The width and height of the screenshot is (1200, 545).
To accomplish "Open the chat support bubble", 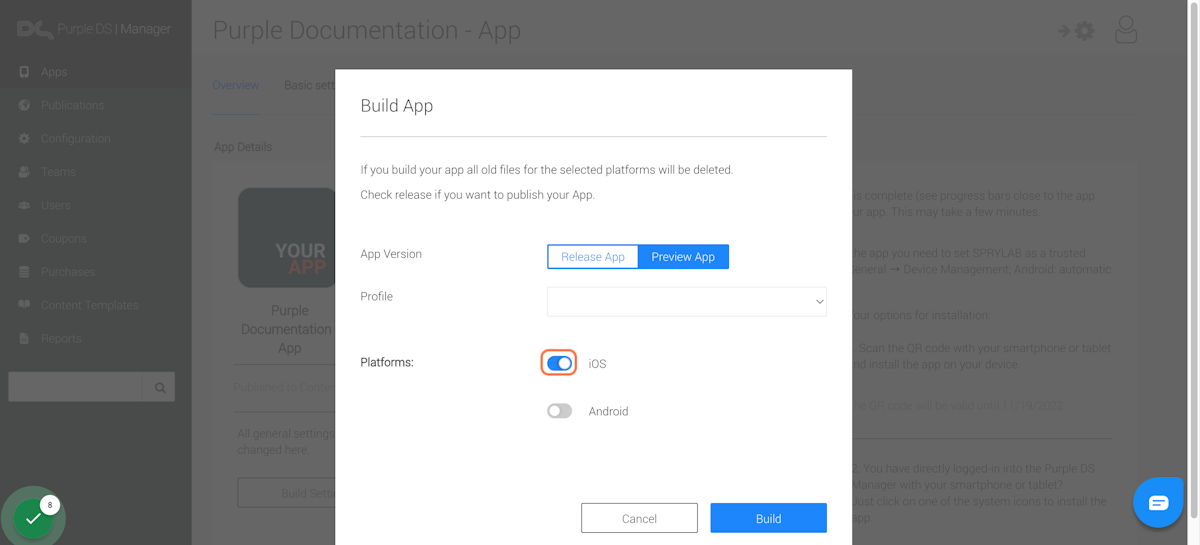I will pyautogui.click(x=1158, y=502).
